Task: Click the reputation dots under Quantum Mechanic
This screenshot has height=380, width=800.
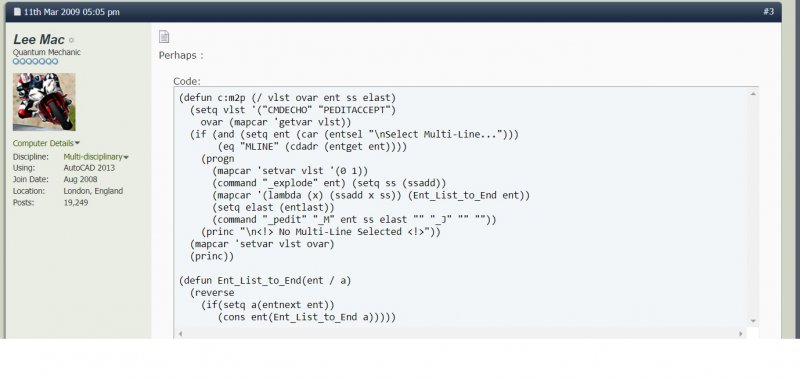Action: pos(36,62)
